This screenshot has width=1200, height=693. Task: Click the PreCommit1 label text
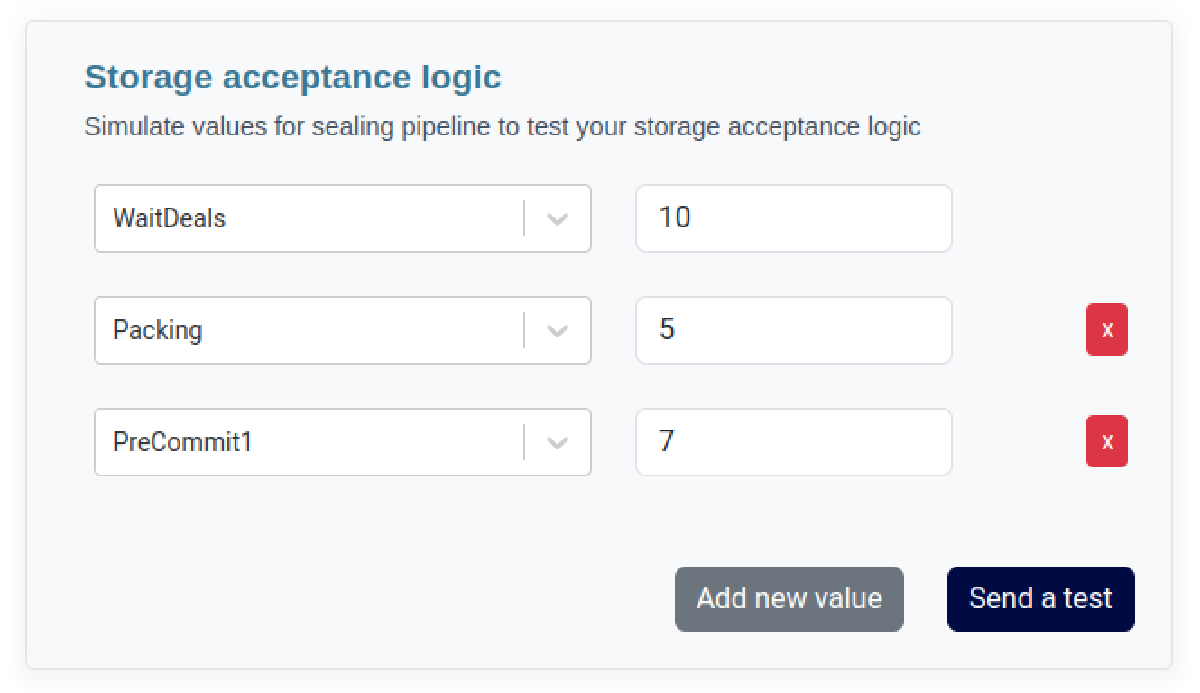coord(183,441)
